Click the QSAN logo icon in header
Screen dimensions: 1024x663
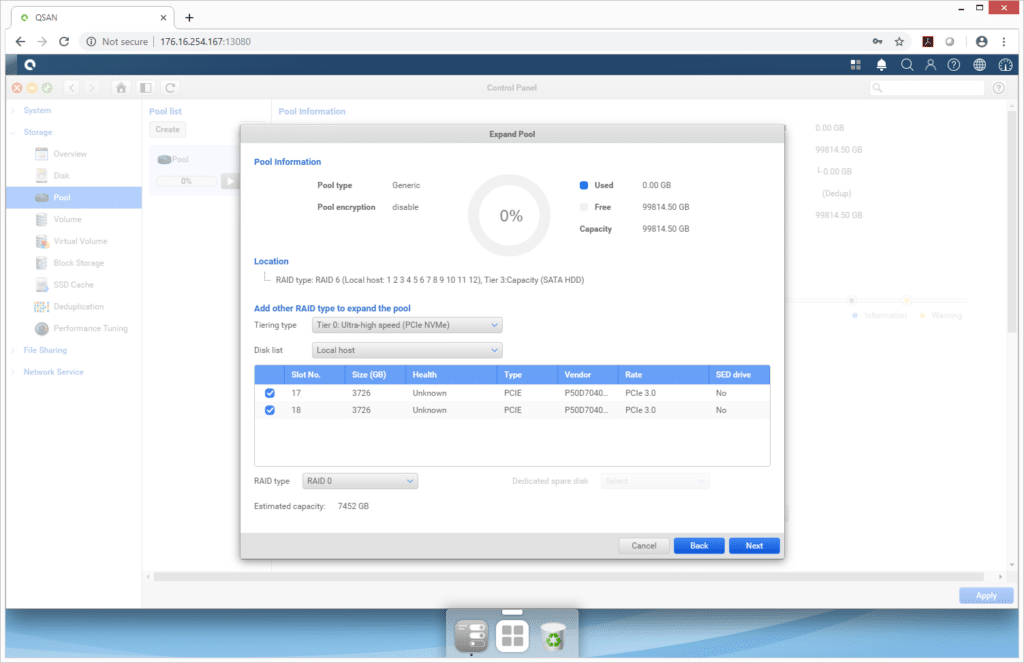[29, 65]
